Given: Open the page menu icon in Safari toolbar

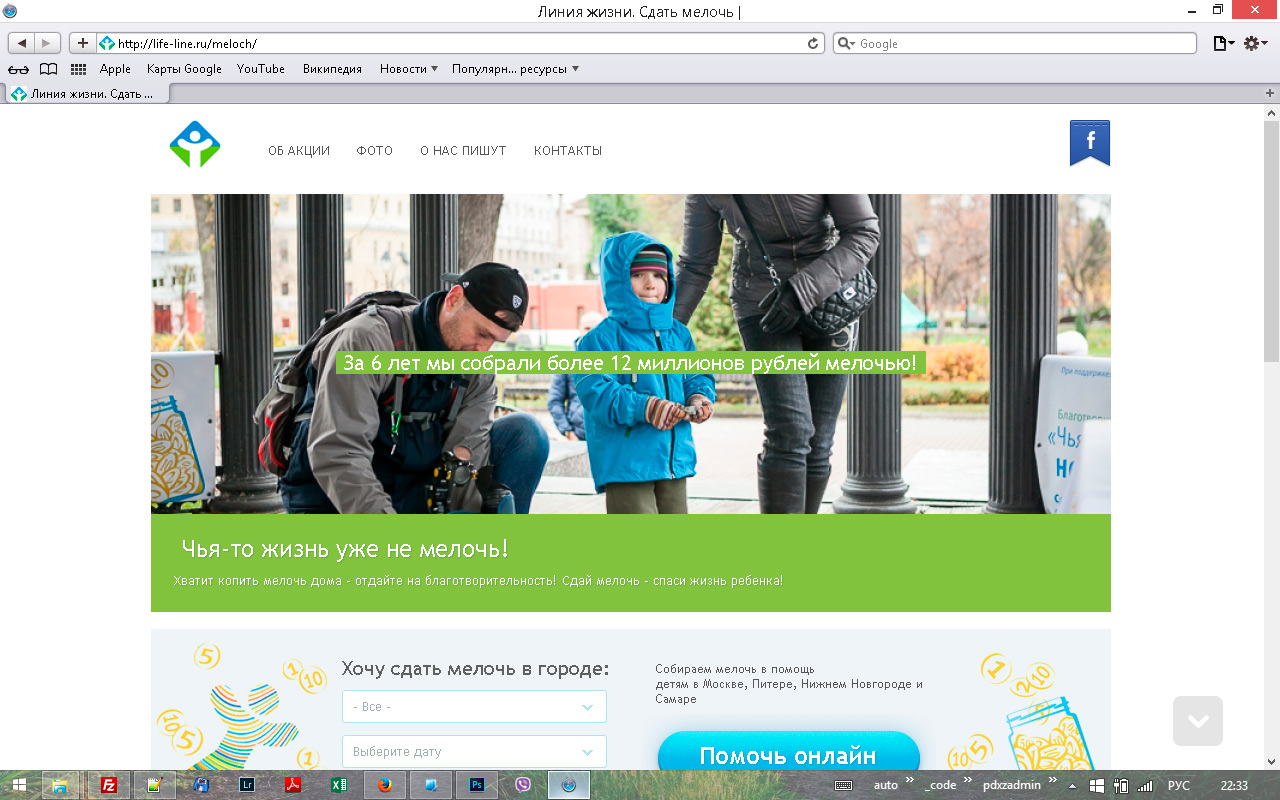Looking at the screenshot, I should tap(1224, 43).
